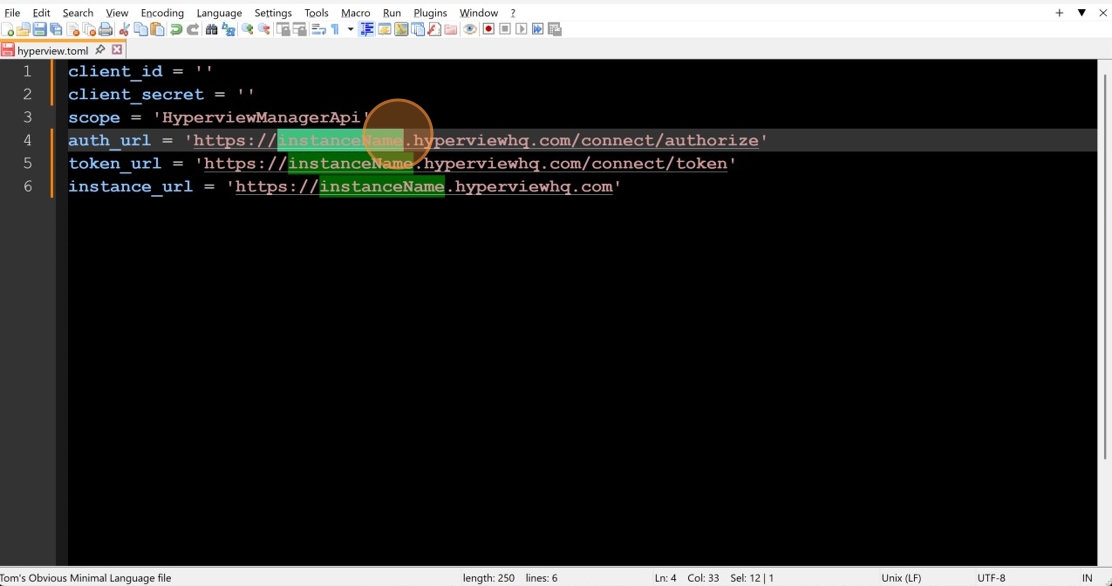Screen dimensions: 1112x586
Task: Open Find with the binoculars icon
Action: pos(211,30)
